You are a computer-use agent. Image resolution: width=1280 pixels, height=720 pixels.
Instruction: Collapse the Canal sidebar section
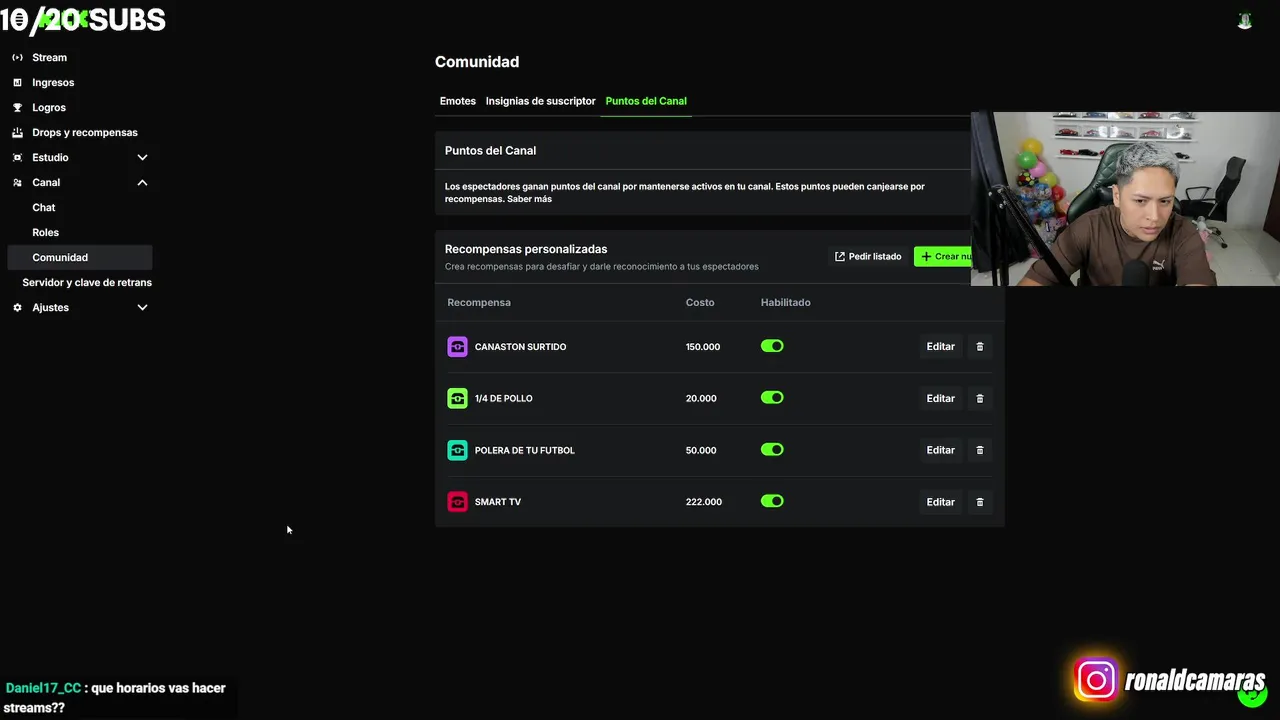click(x=142, y=183)
